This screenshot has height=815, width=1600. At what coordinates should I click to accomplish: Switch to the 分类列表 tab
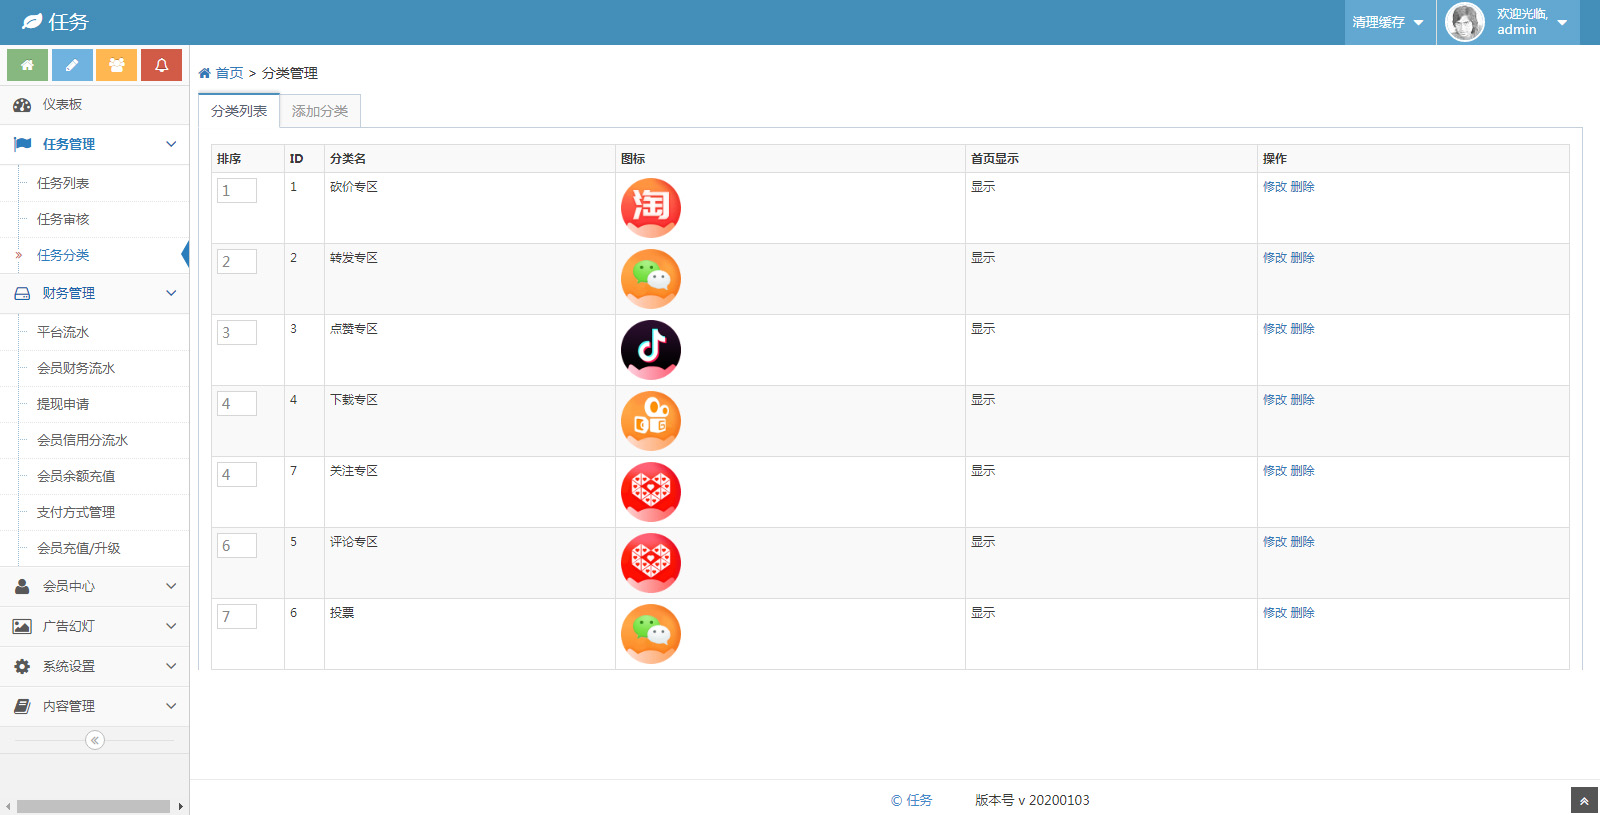(x=239, y=111)
